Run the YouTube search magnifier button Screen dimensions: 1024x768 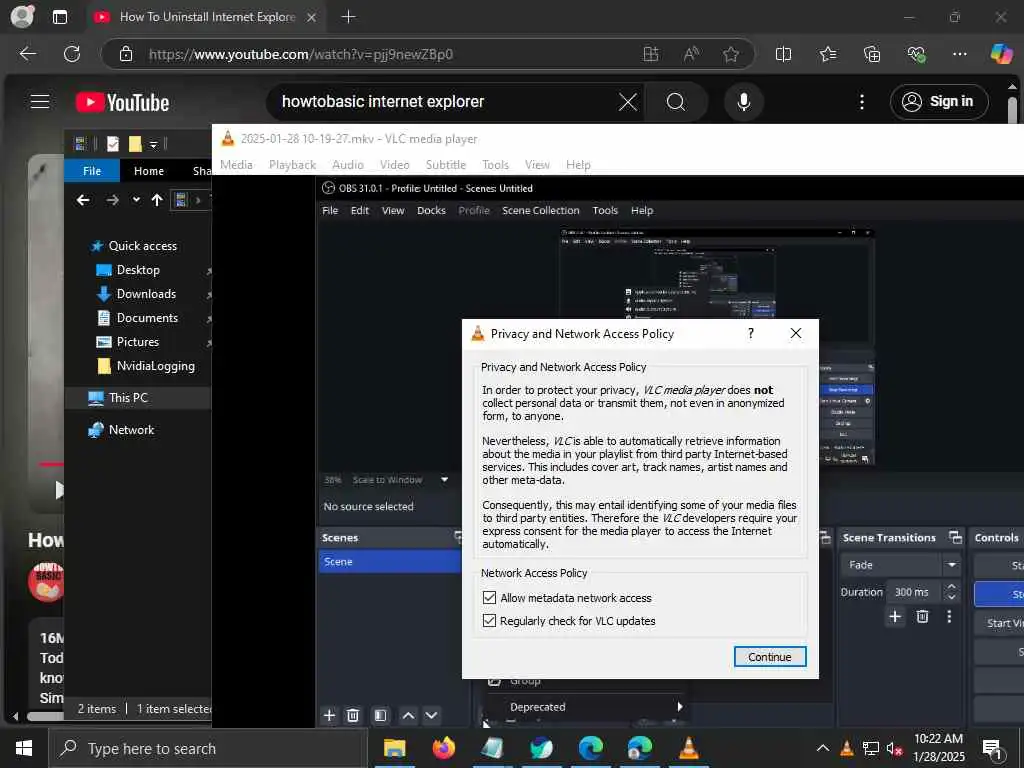676,102
